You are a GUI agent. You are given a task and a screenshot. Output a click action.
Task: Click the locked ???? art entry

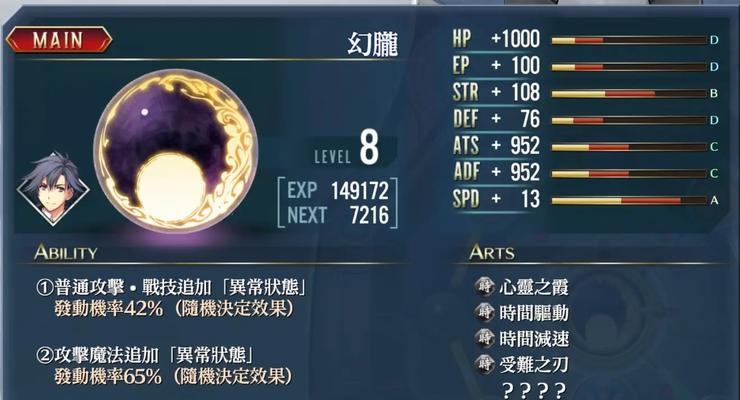coord(533,391)
